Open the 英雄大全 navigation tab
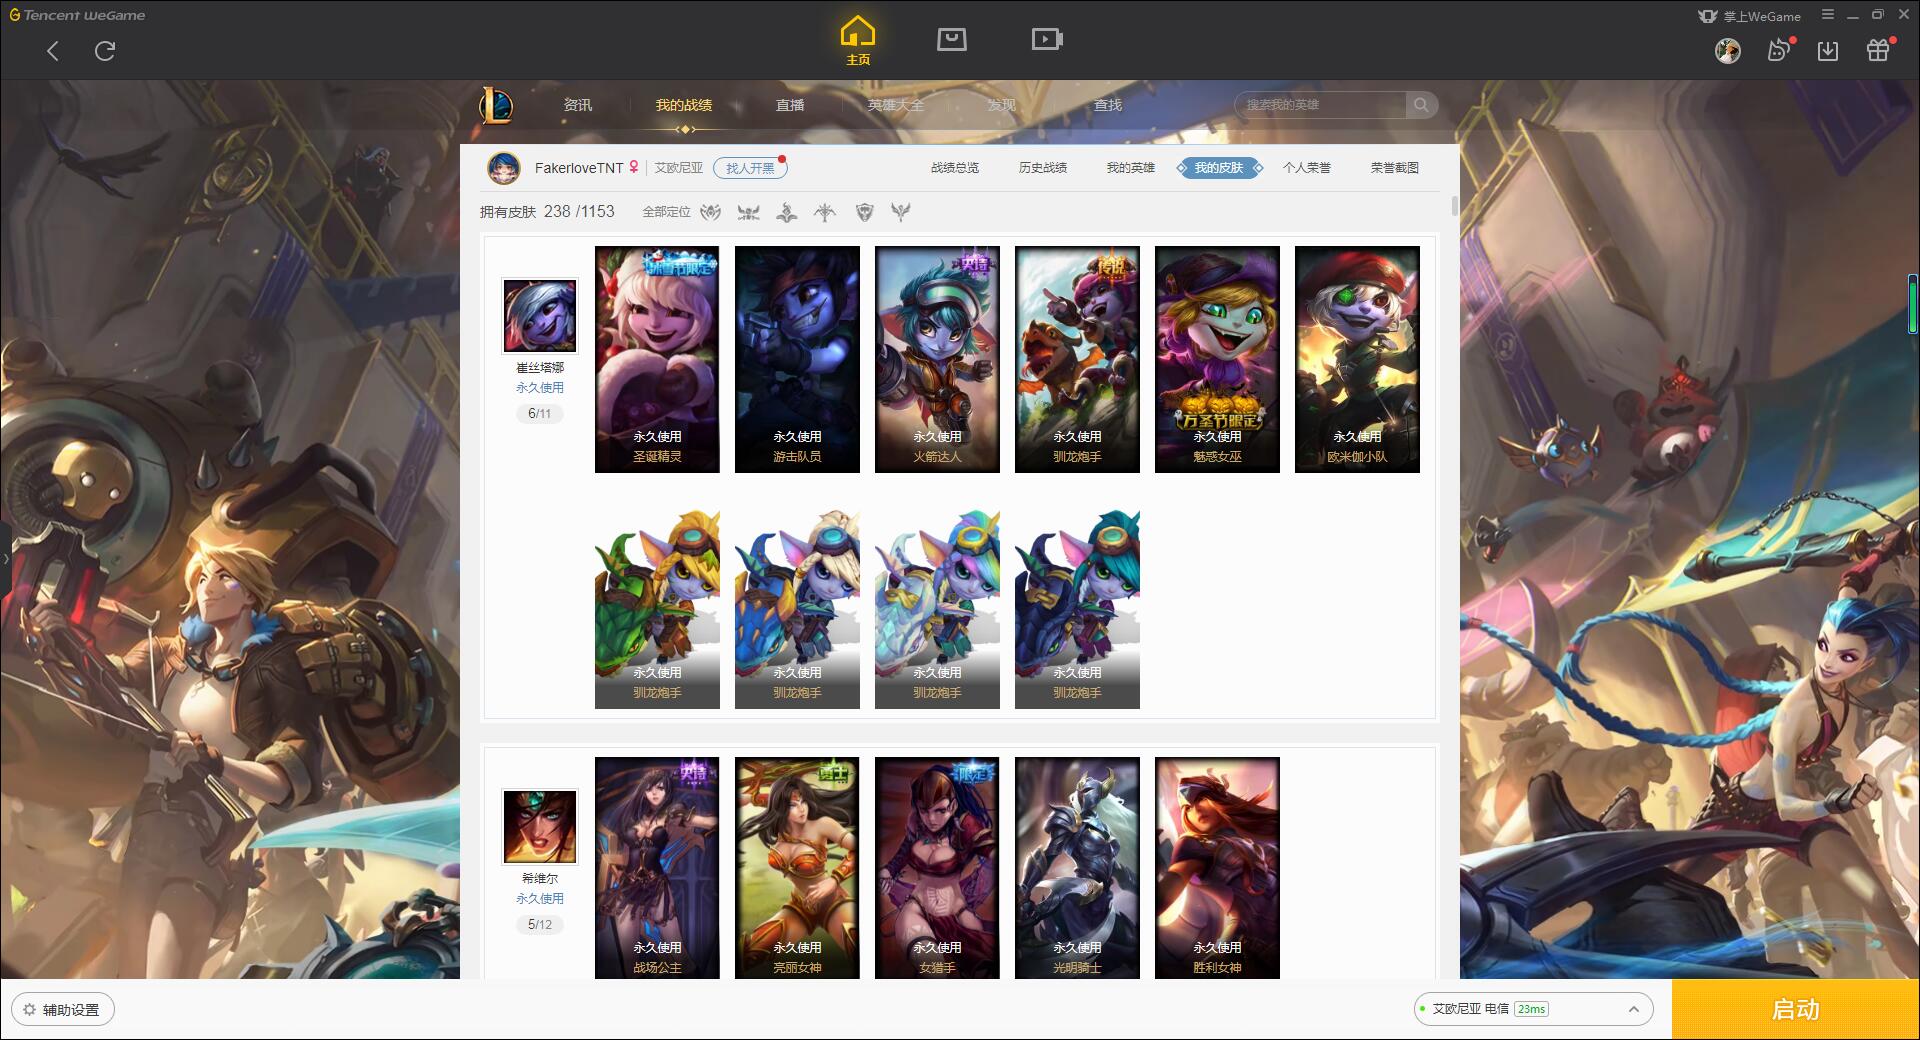The height and width of the screenshot is (1040, 1920). tap(896, 105)
